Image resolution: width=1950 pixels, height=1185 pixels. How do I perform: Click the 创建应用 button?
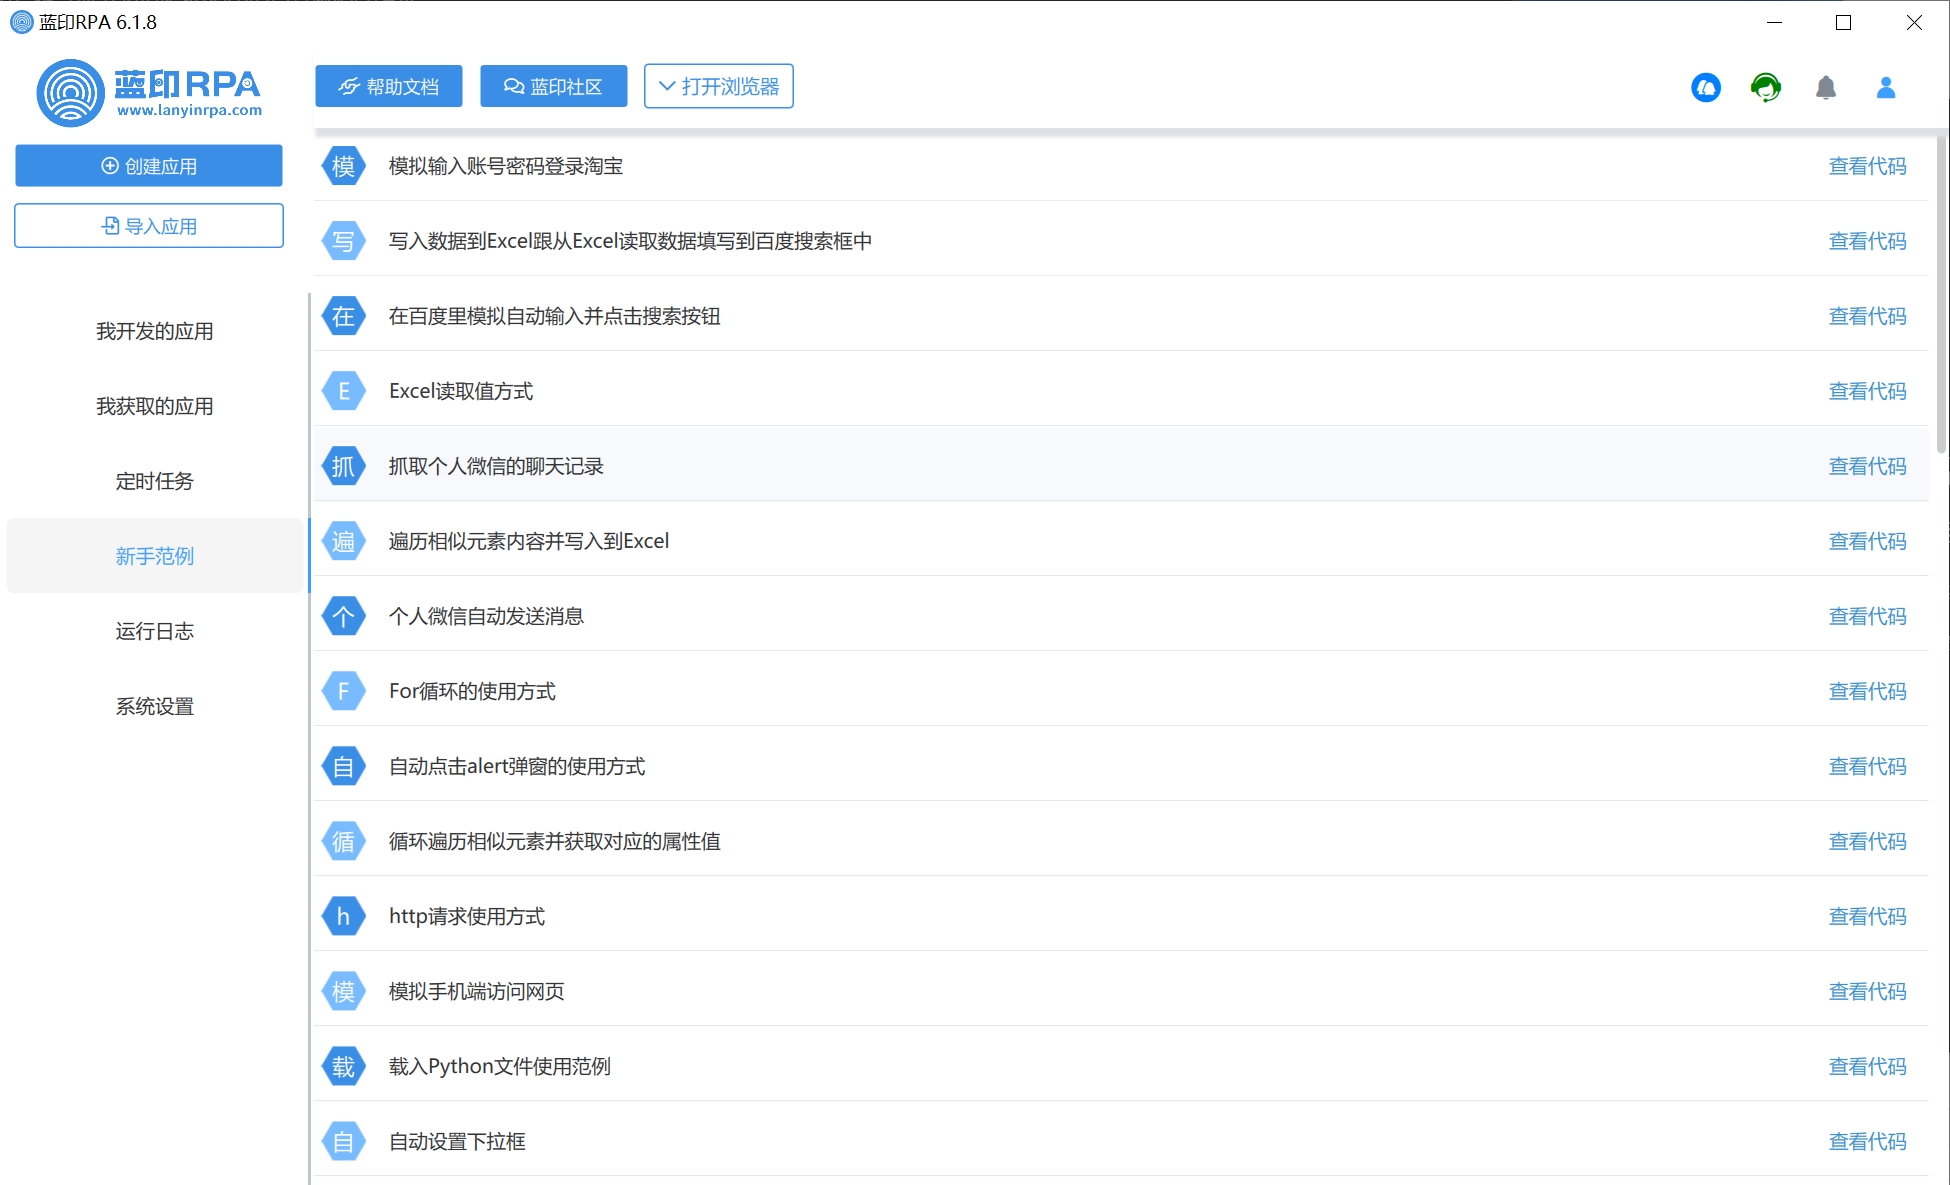[149, 166]
